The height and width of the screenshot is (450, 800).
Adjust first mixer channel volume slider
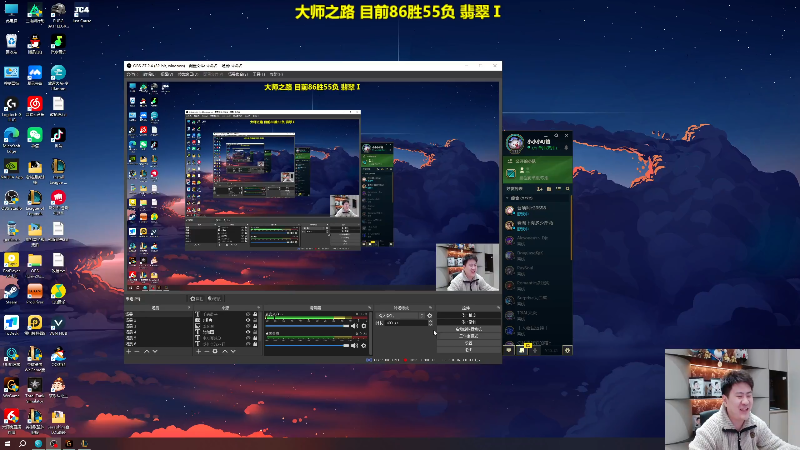click(307, 326)
